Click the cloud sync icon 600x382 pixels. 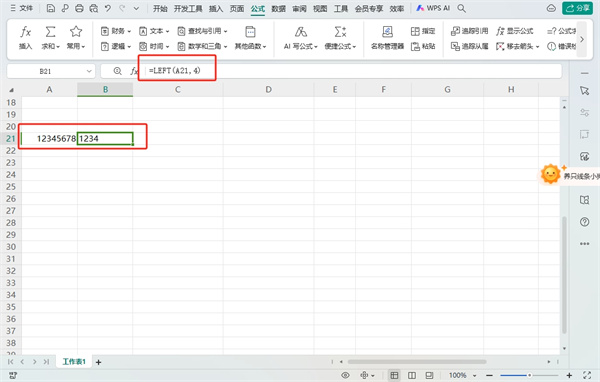click(x=551, y=8)
